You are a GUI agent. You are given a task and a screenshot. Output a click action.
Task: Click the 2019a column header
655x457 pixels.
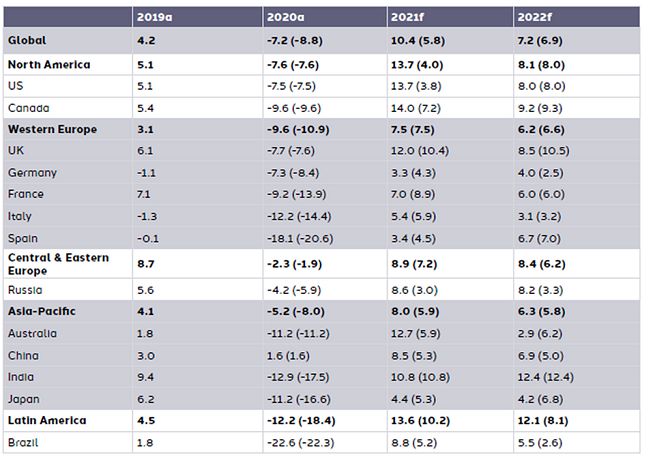coord(155,16)
